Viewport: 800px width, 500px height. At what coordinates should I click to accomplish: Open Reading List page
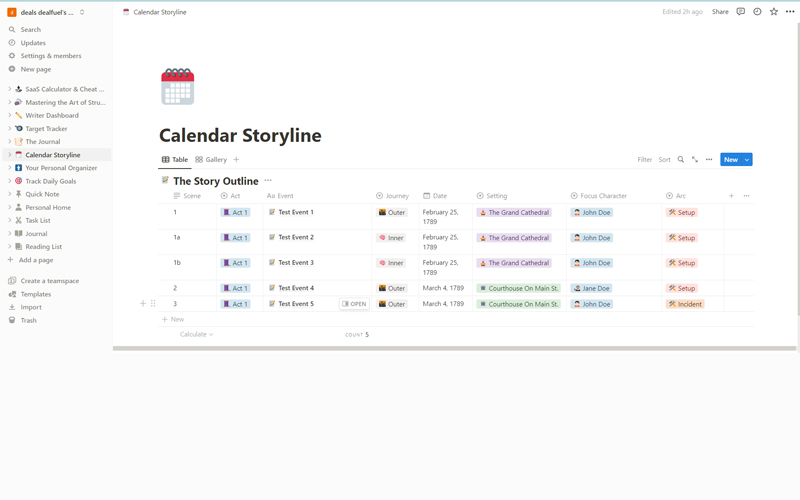coord(43,247)
